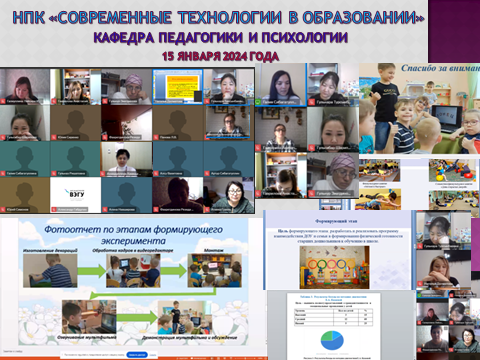Click muted mic icon on Юлия Сиренко tile
Image resolution: width=480 pixels, height=360 pixels.
coord(54,137)
